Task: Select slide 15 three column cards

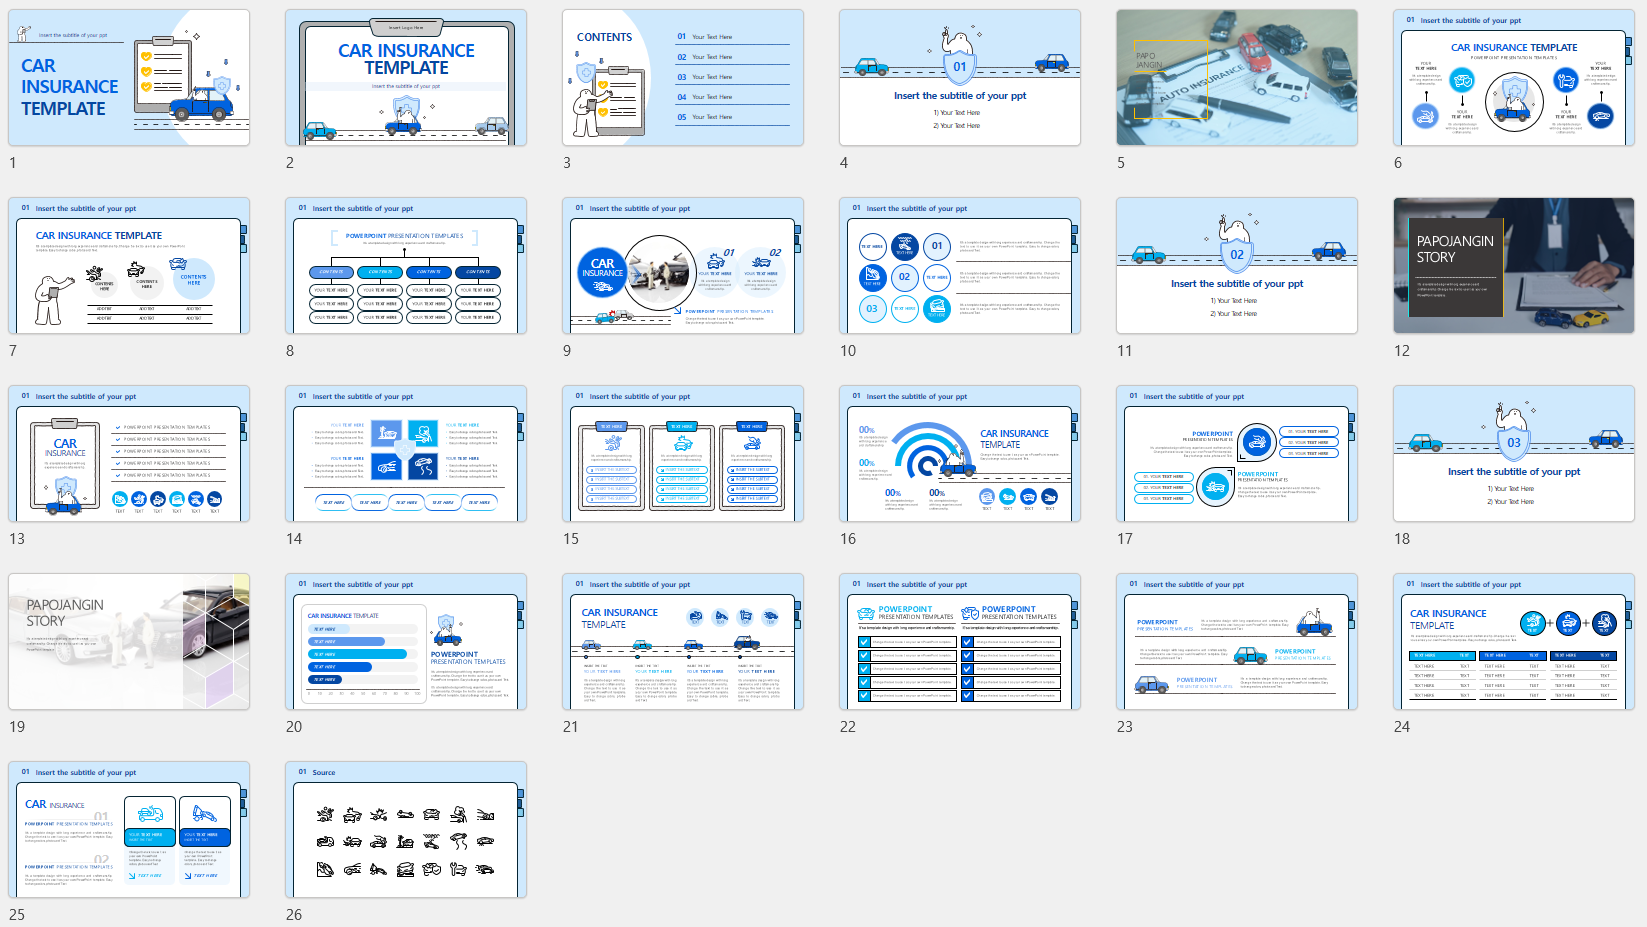Action: [x=683, y=454]
